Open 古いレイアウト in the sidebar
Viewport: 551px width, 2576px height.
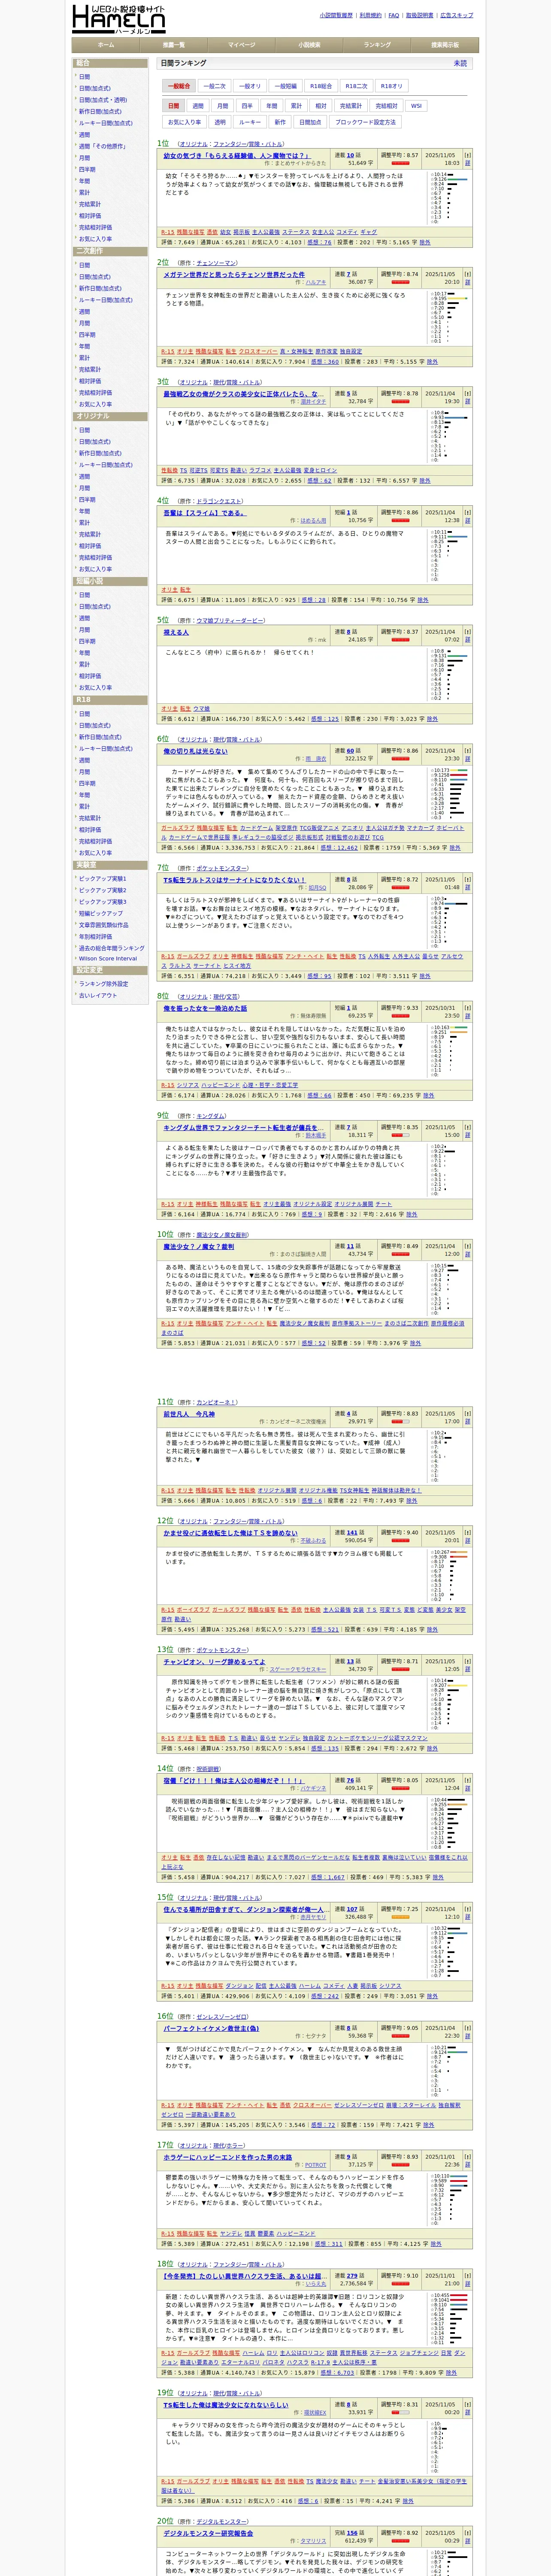(x=97, y=995)
